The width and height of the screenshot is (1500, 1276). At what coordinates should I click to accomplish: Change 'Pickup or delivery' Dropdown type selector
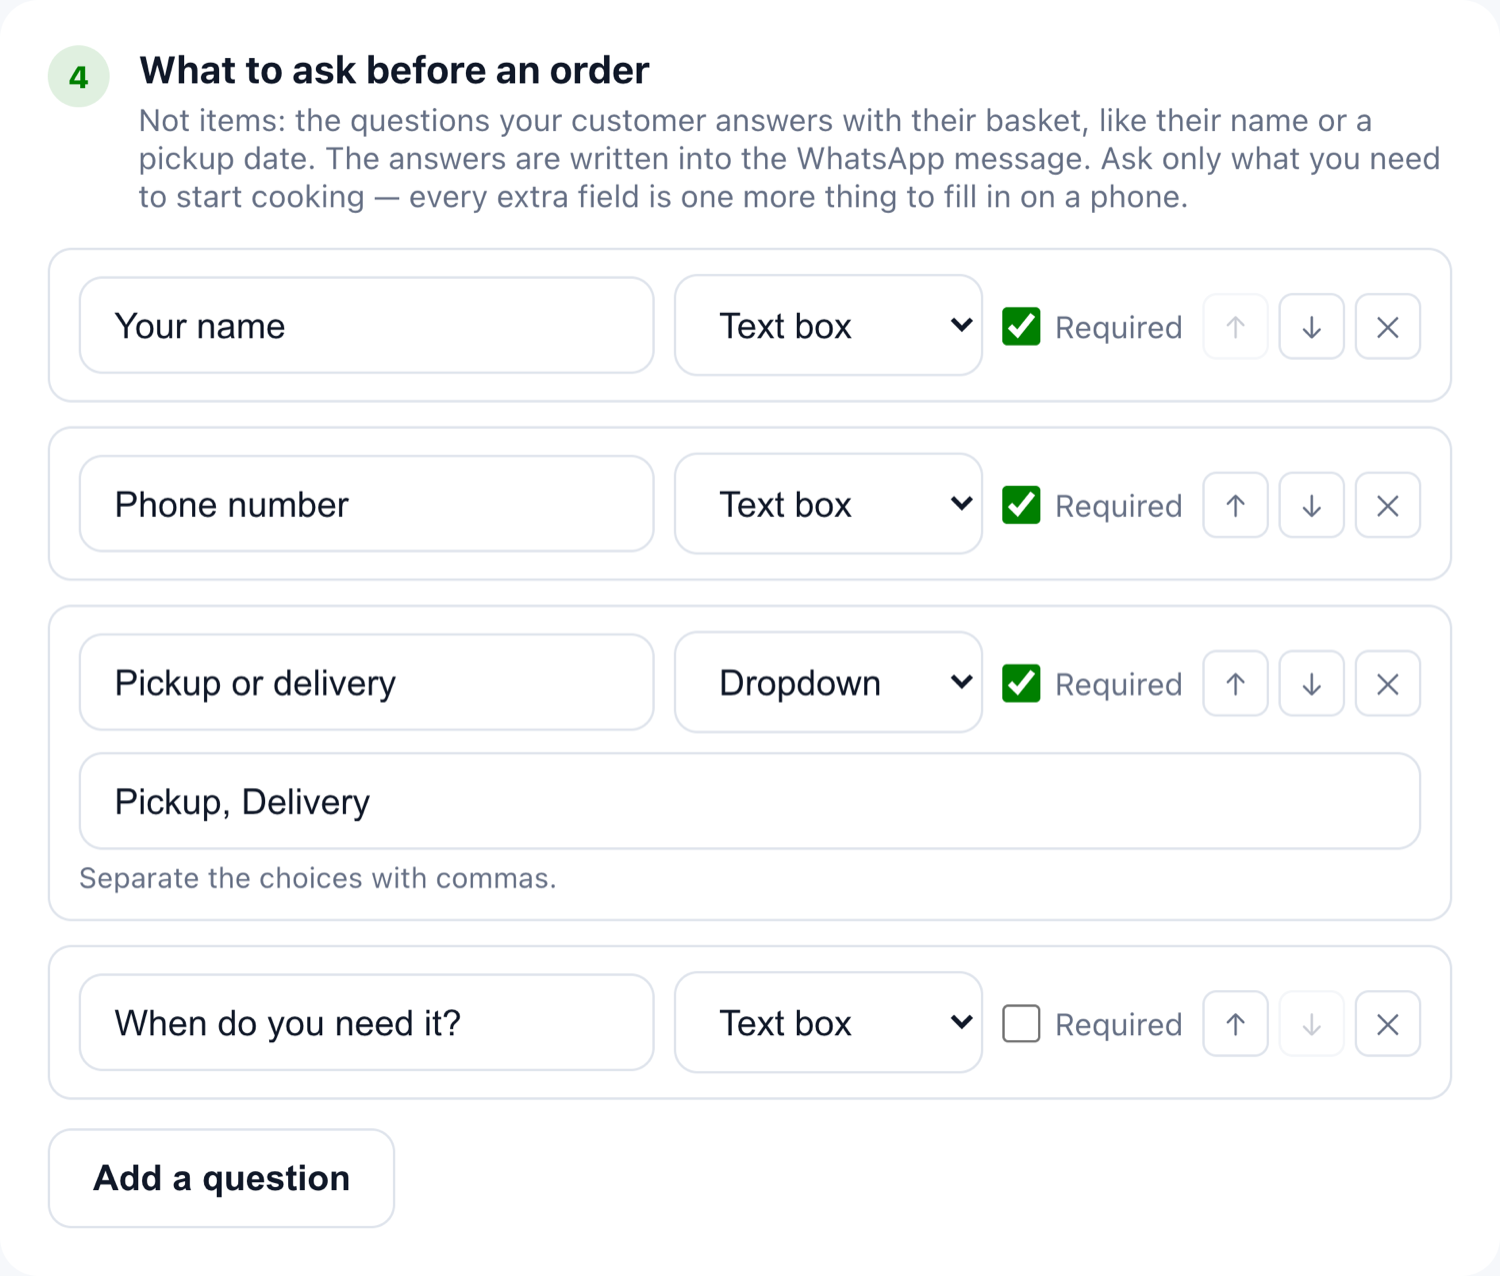[828, 683]
